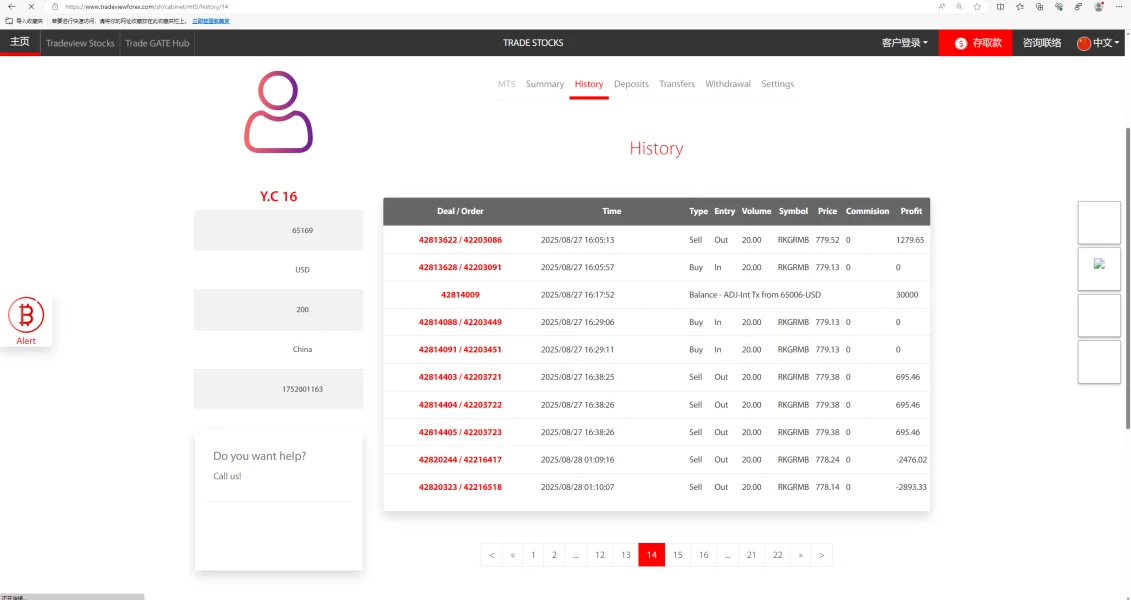The height and width of the screenshot is (600, 1131).
Task: Go to page 15 of history
Action: point(677,555)
